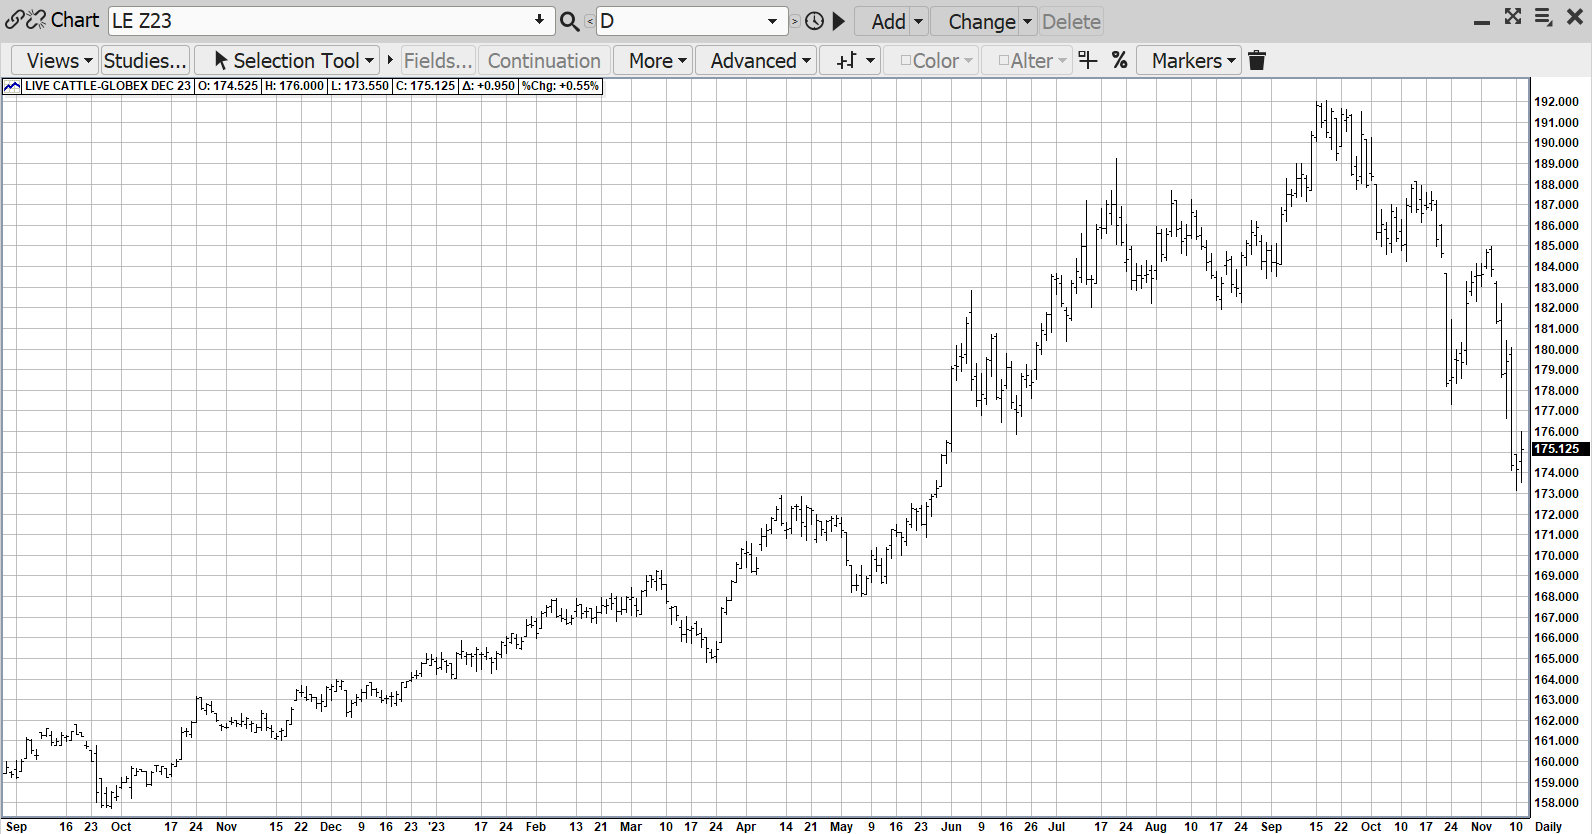Click the LIVE CATTLE-GLOBEX DEC 23 label
This screenshot has width=1592, height=834.
pos(107,86)
